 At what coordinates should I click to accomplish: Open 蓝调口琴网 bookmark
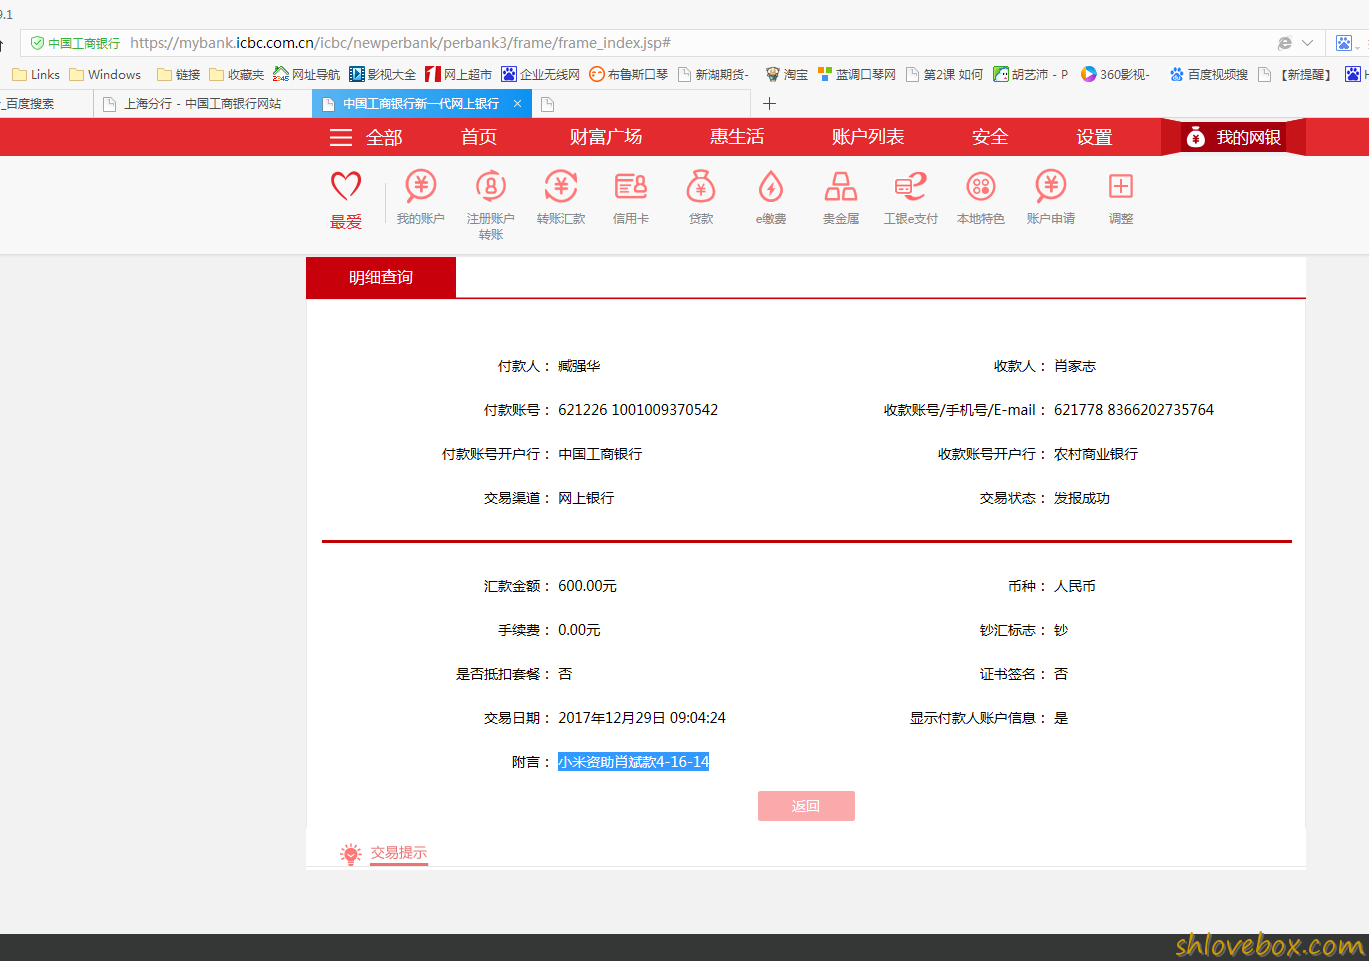856,74
